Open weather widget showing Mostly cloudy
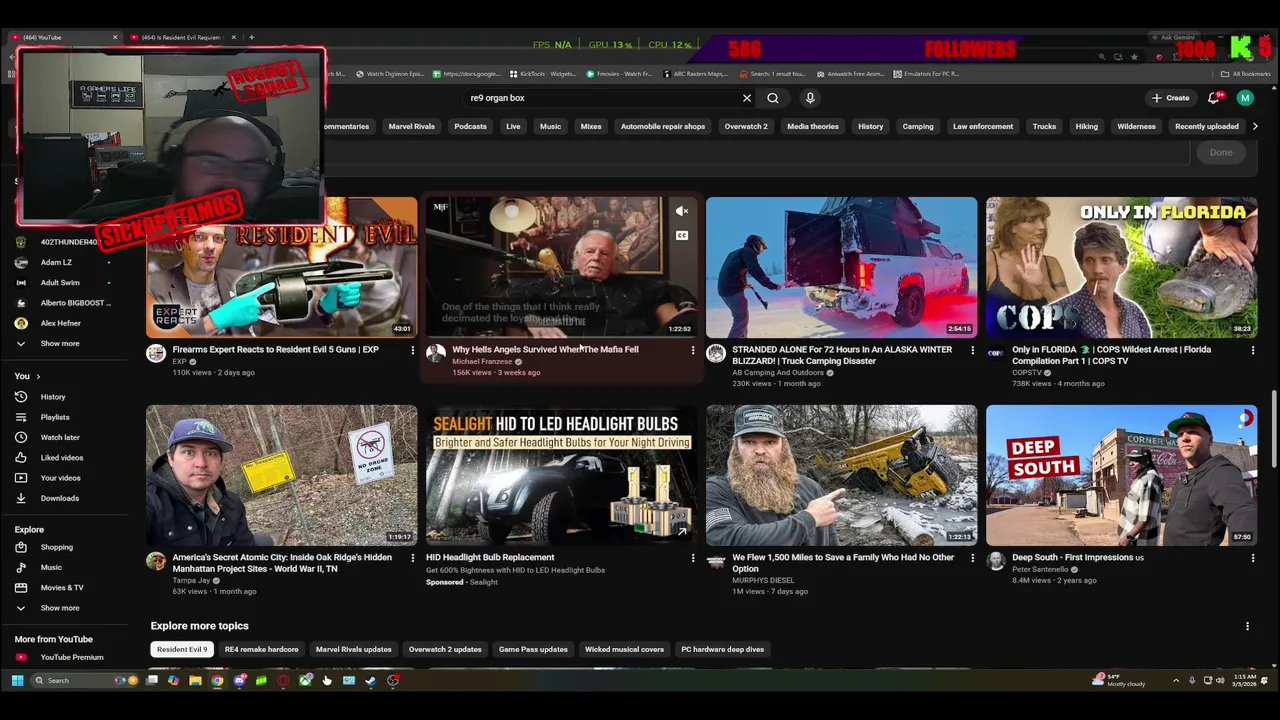Viewport: 1280px width, 720px height. pos(1118,681)
